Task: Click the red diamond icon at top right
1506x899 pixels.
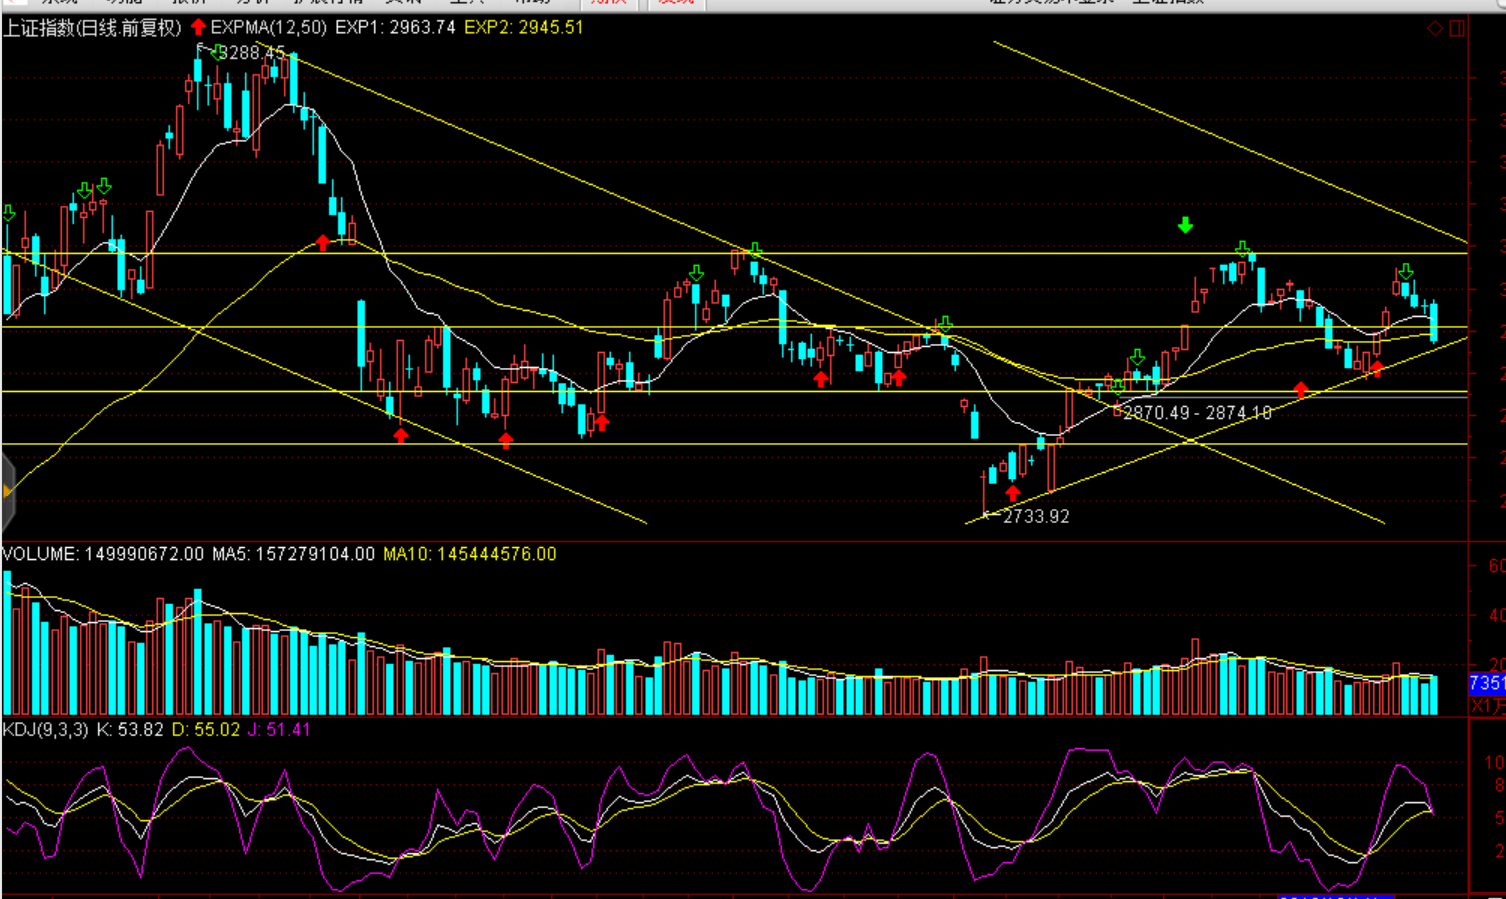Action: point(1435,28)
